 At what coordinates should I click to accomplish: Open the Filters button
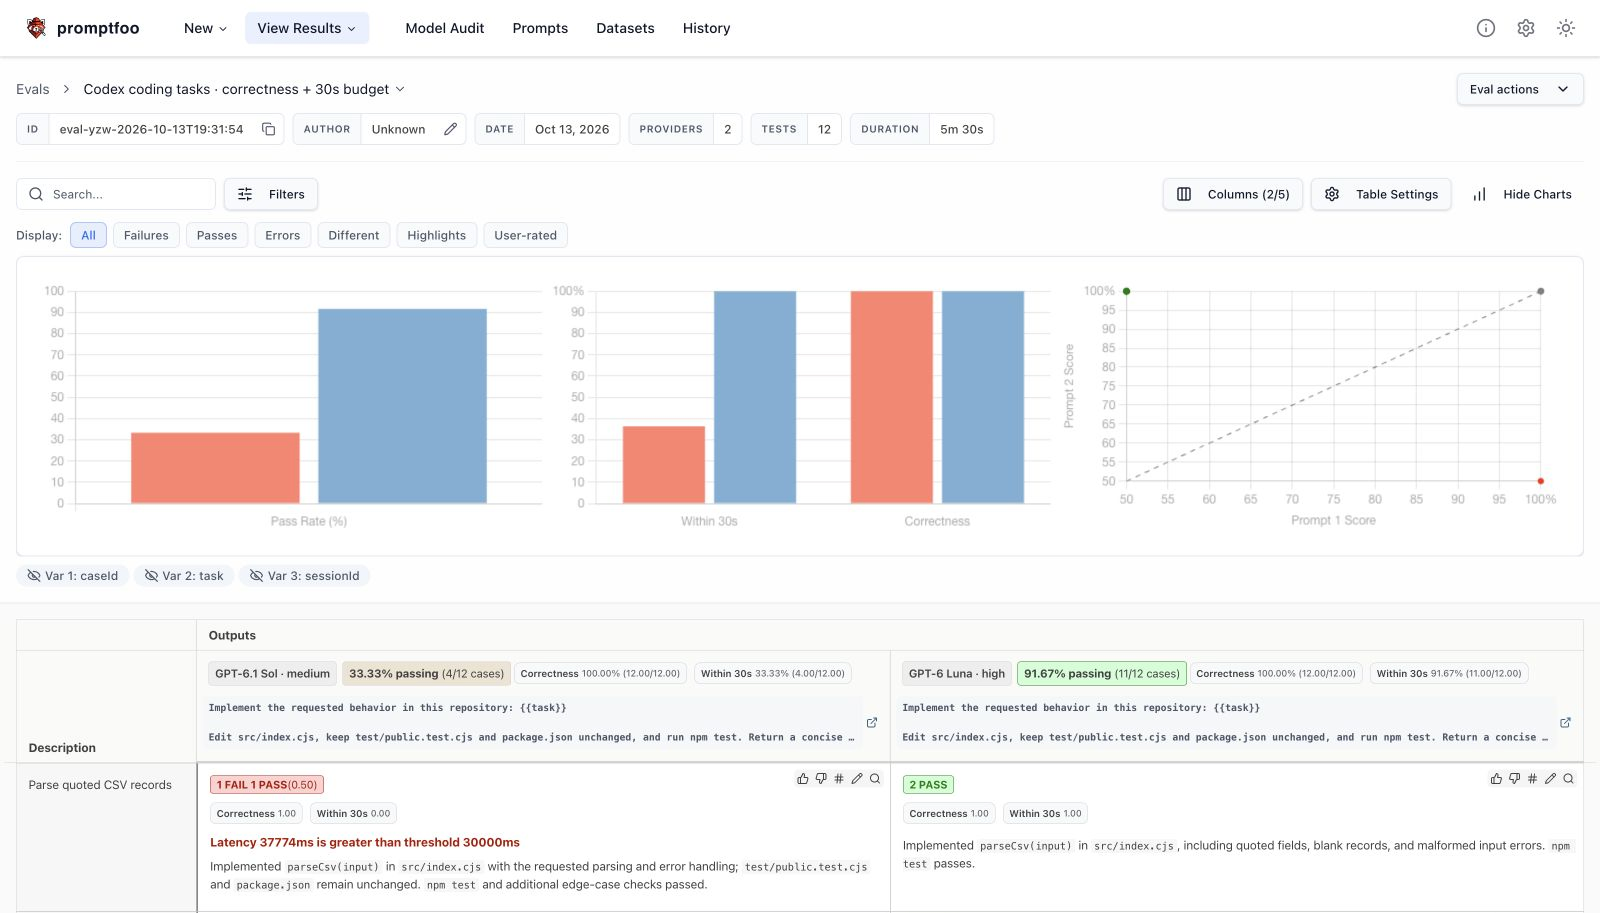271,194
